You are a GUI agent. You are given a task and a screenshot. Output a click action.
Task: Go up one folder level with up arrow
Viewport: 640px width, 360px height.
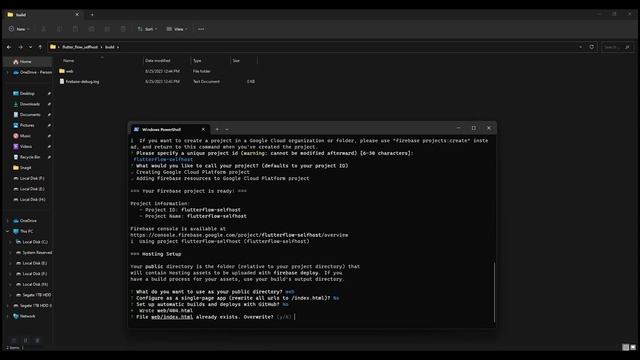[40, 47]
